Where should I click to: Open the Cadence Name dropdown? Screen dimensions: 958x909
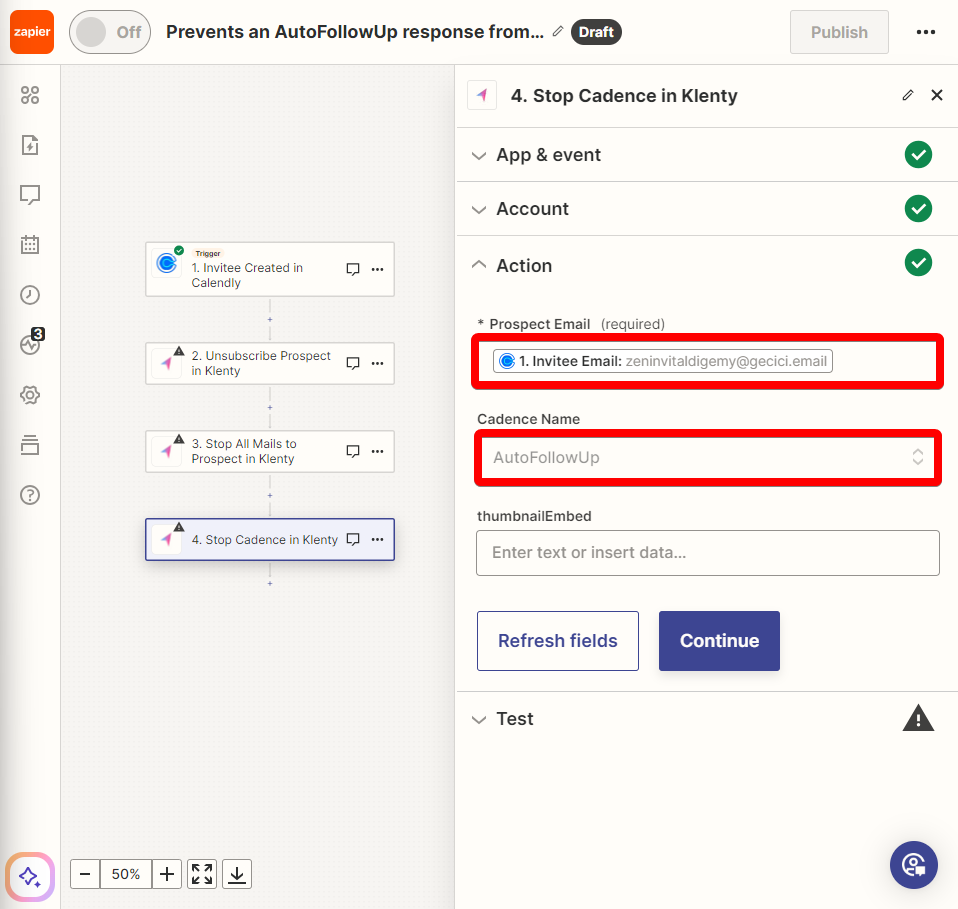(708, 458)
